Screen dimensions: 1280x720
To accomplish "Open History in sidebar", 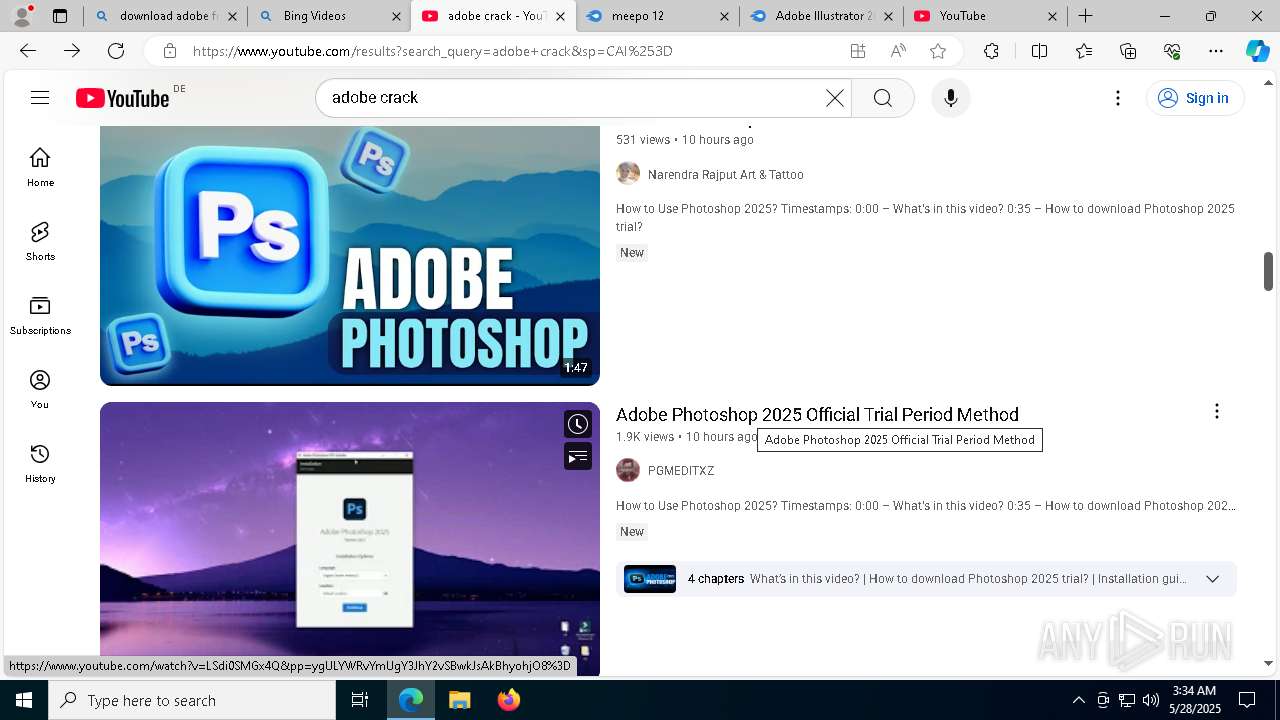I will [x=40, y=463].
